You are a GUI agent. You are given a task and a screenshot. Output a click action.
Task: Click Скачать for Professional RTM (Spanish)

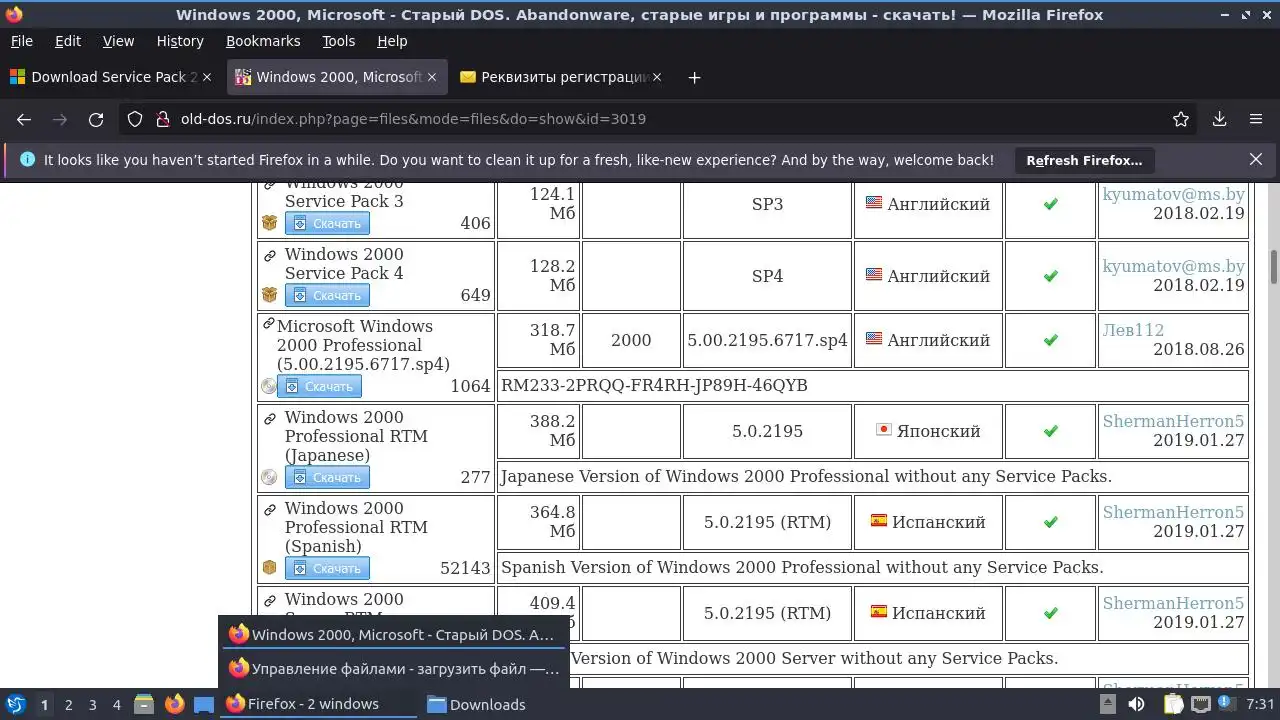(x=327, y=568)
